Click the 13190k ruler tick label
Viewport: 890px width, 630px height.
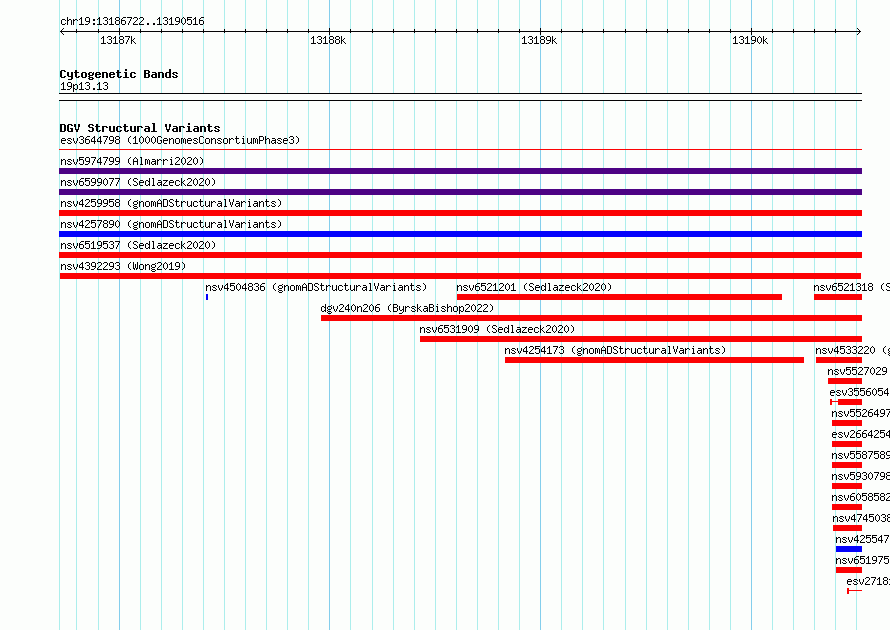point(750,40)
